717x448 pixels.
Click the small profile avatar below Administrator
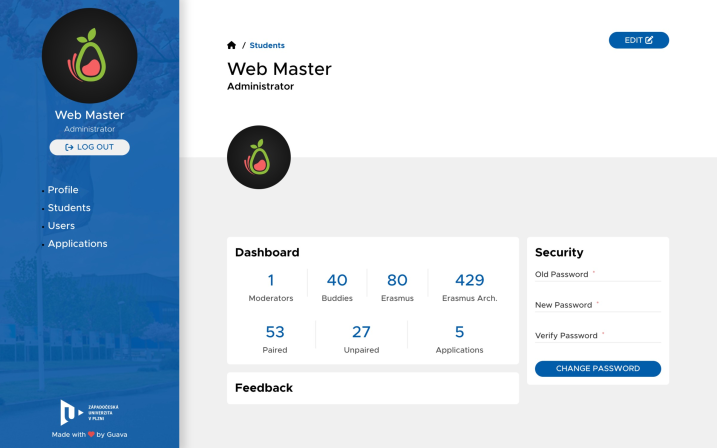click(259, 157)
